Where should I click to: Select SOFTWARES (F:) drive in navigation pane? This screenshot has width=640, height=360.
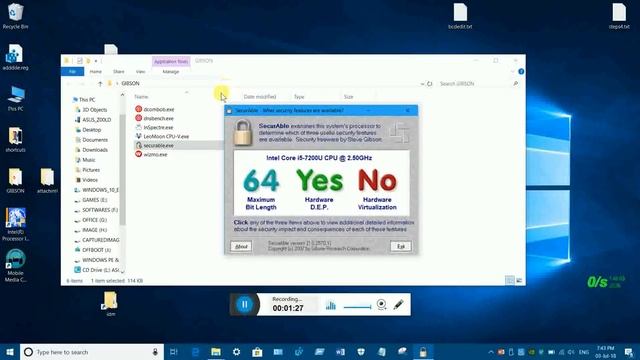click(x=96, y=210)
